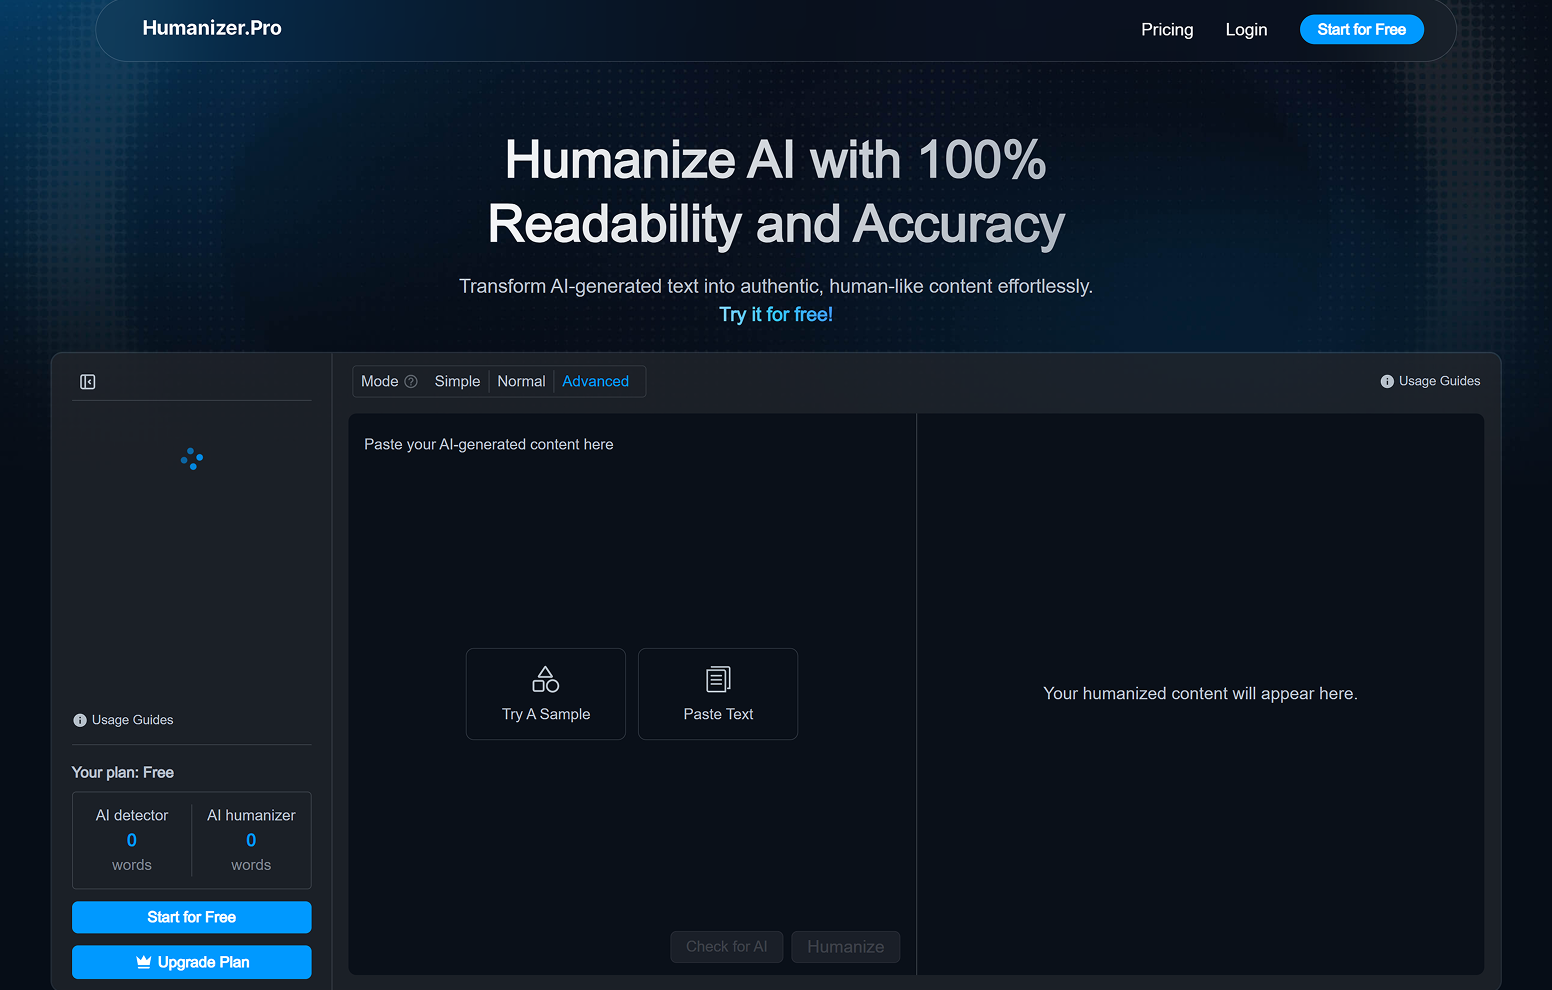1552x990 pixels.
Task: Click the Upgrade Plan button
Action: tap(192, 962)
